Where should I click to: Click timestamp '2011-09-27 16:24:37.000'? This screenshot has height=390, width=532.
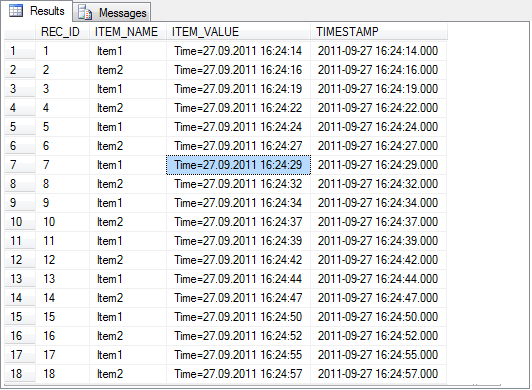379,222
